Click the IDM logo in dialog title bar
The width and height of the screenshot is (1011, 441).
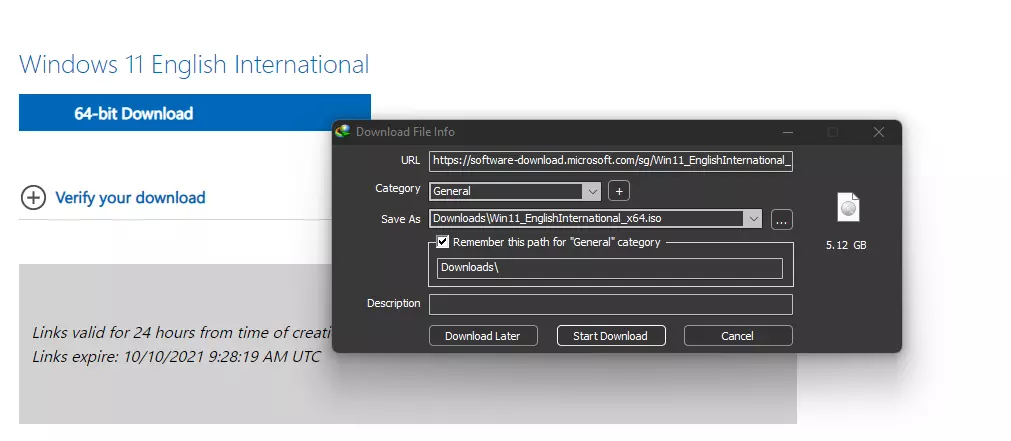click(343, 132)
